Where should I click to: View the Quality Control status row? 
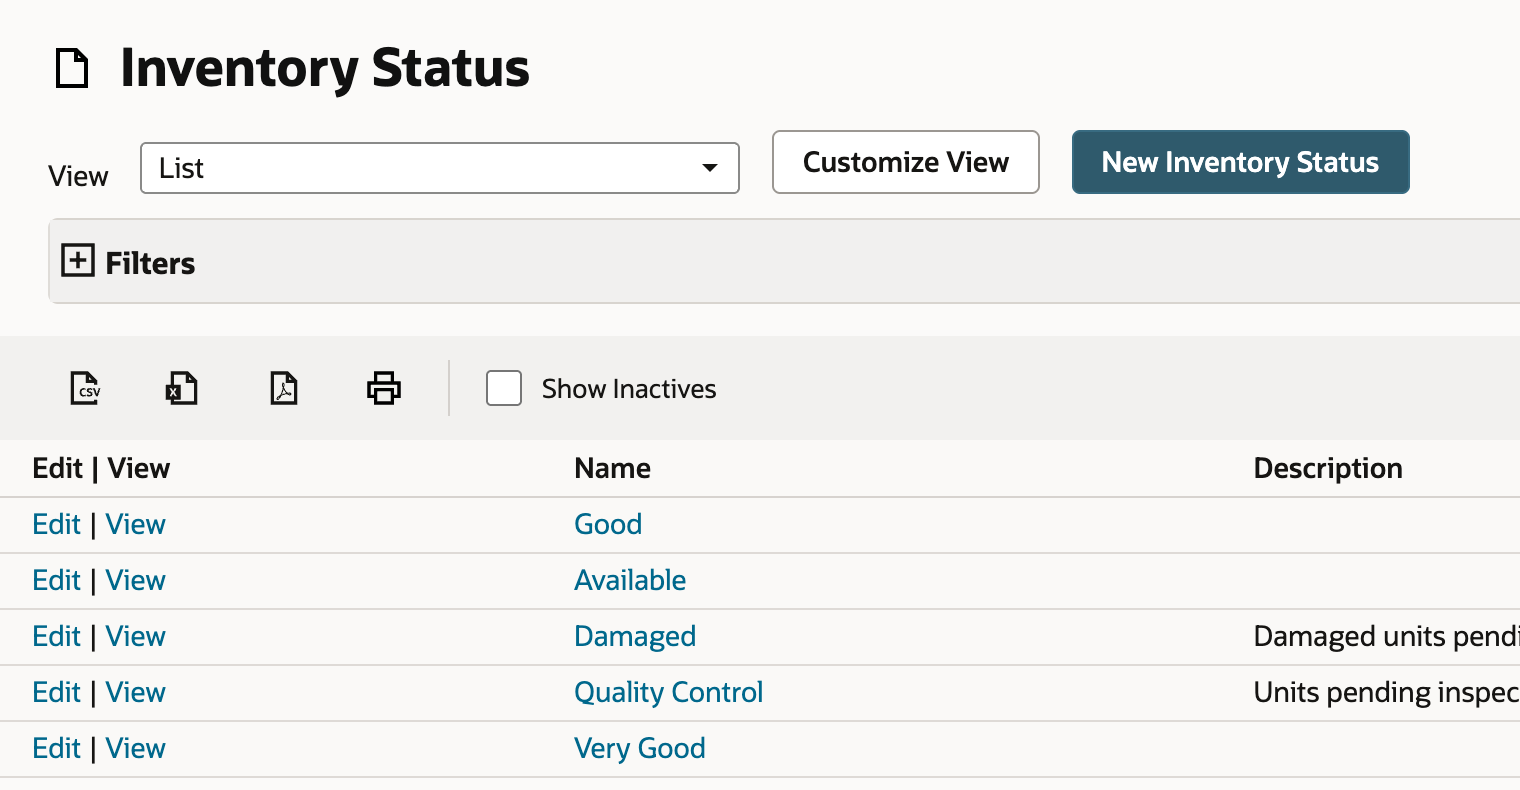click(x=136, y=692)
